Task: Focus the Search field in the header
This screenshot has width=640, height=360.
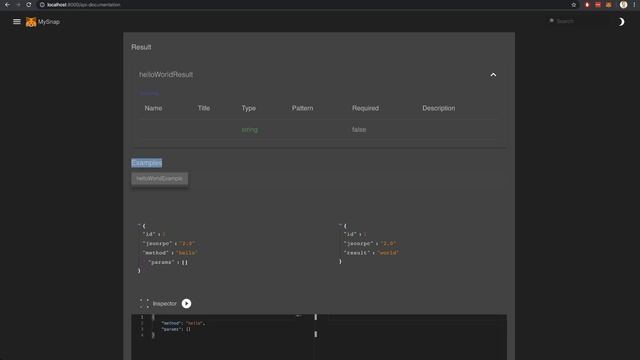Action: (x=578, y=21)
